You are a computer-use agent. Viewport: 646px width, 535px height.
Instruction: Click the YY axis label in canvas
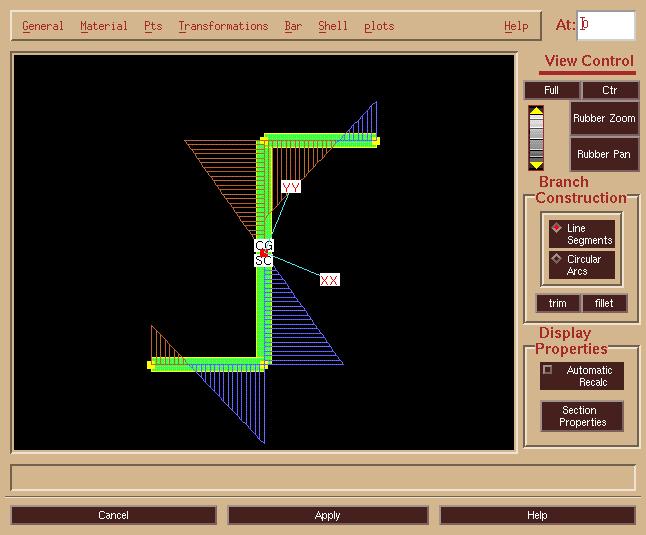(x=290, y=187)
